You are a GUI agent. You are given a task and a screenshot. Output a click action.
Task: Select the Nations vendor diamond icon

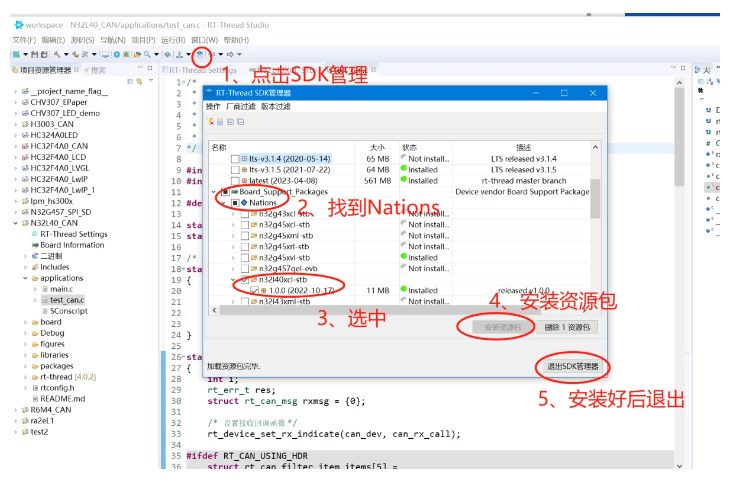click(244, 203)
